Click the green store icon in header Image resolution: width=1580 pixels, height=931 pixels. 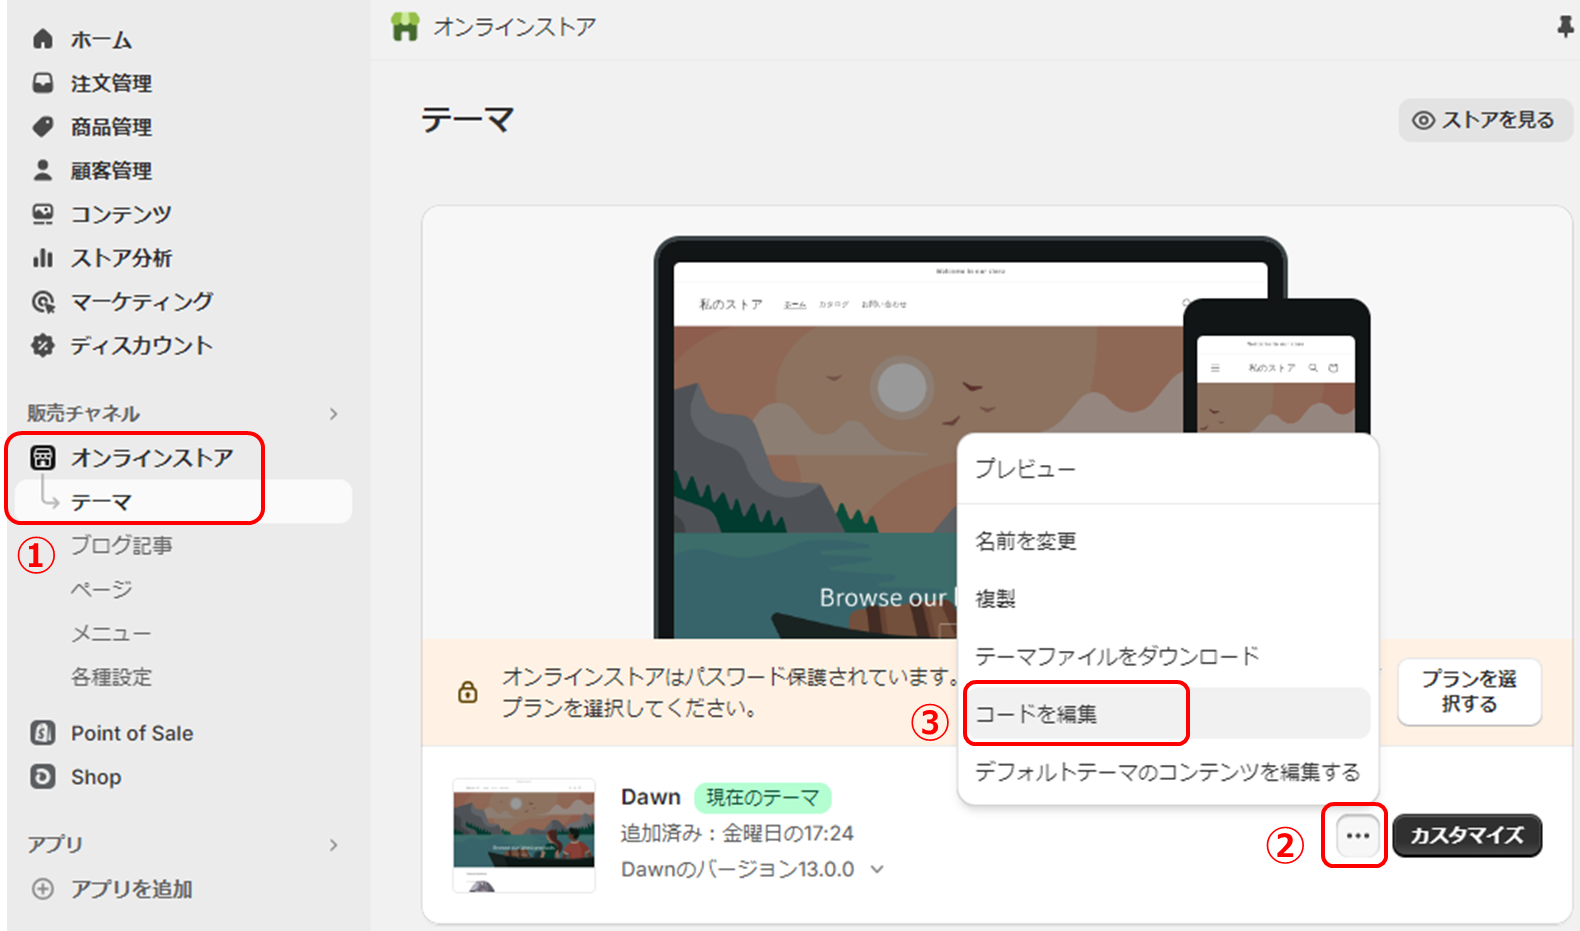[405, 27]
